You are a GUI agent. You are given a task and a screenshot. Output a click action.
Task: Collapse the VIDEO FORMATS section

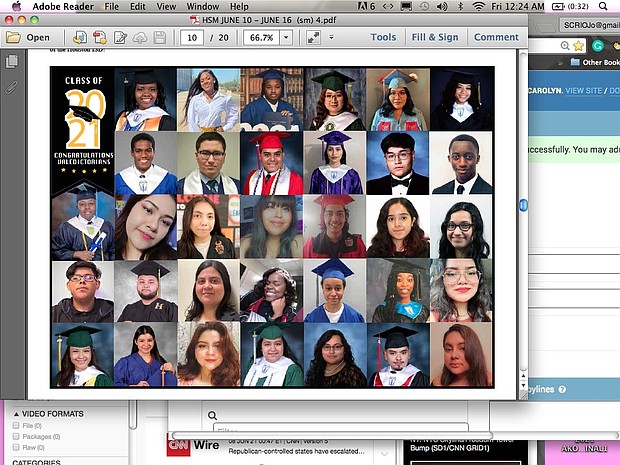tap(15, 413)
